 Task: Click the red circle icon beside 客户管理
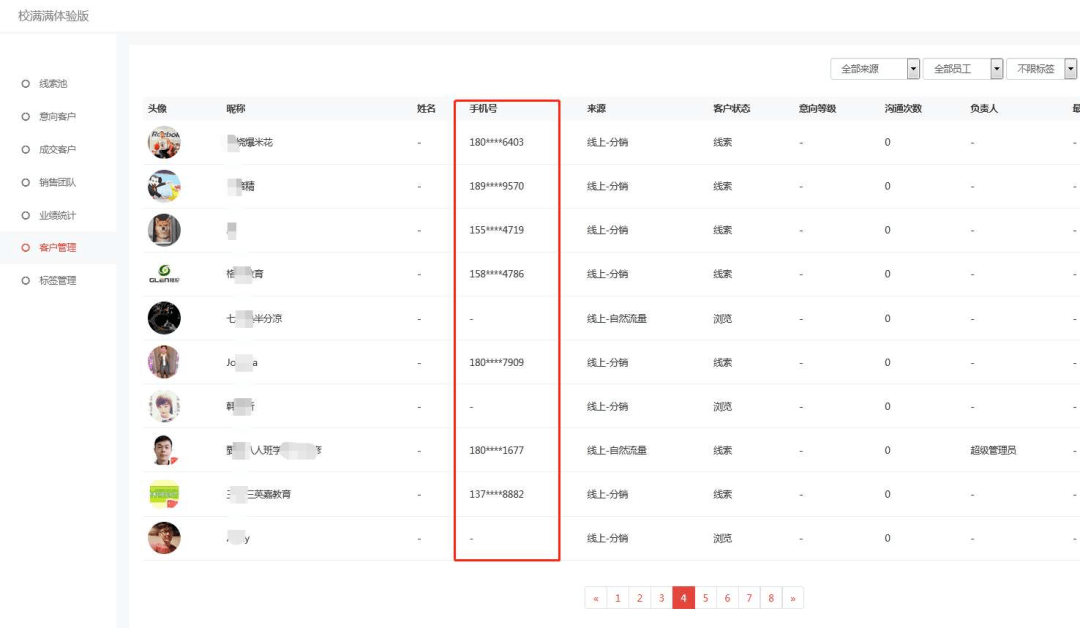click(x=25, y=248)
